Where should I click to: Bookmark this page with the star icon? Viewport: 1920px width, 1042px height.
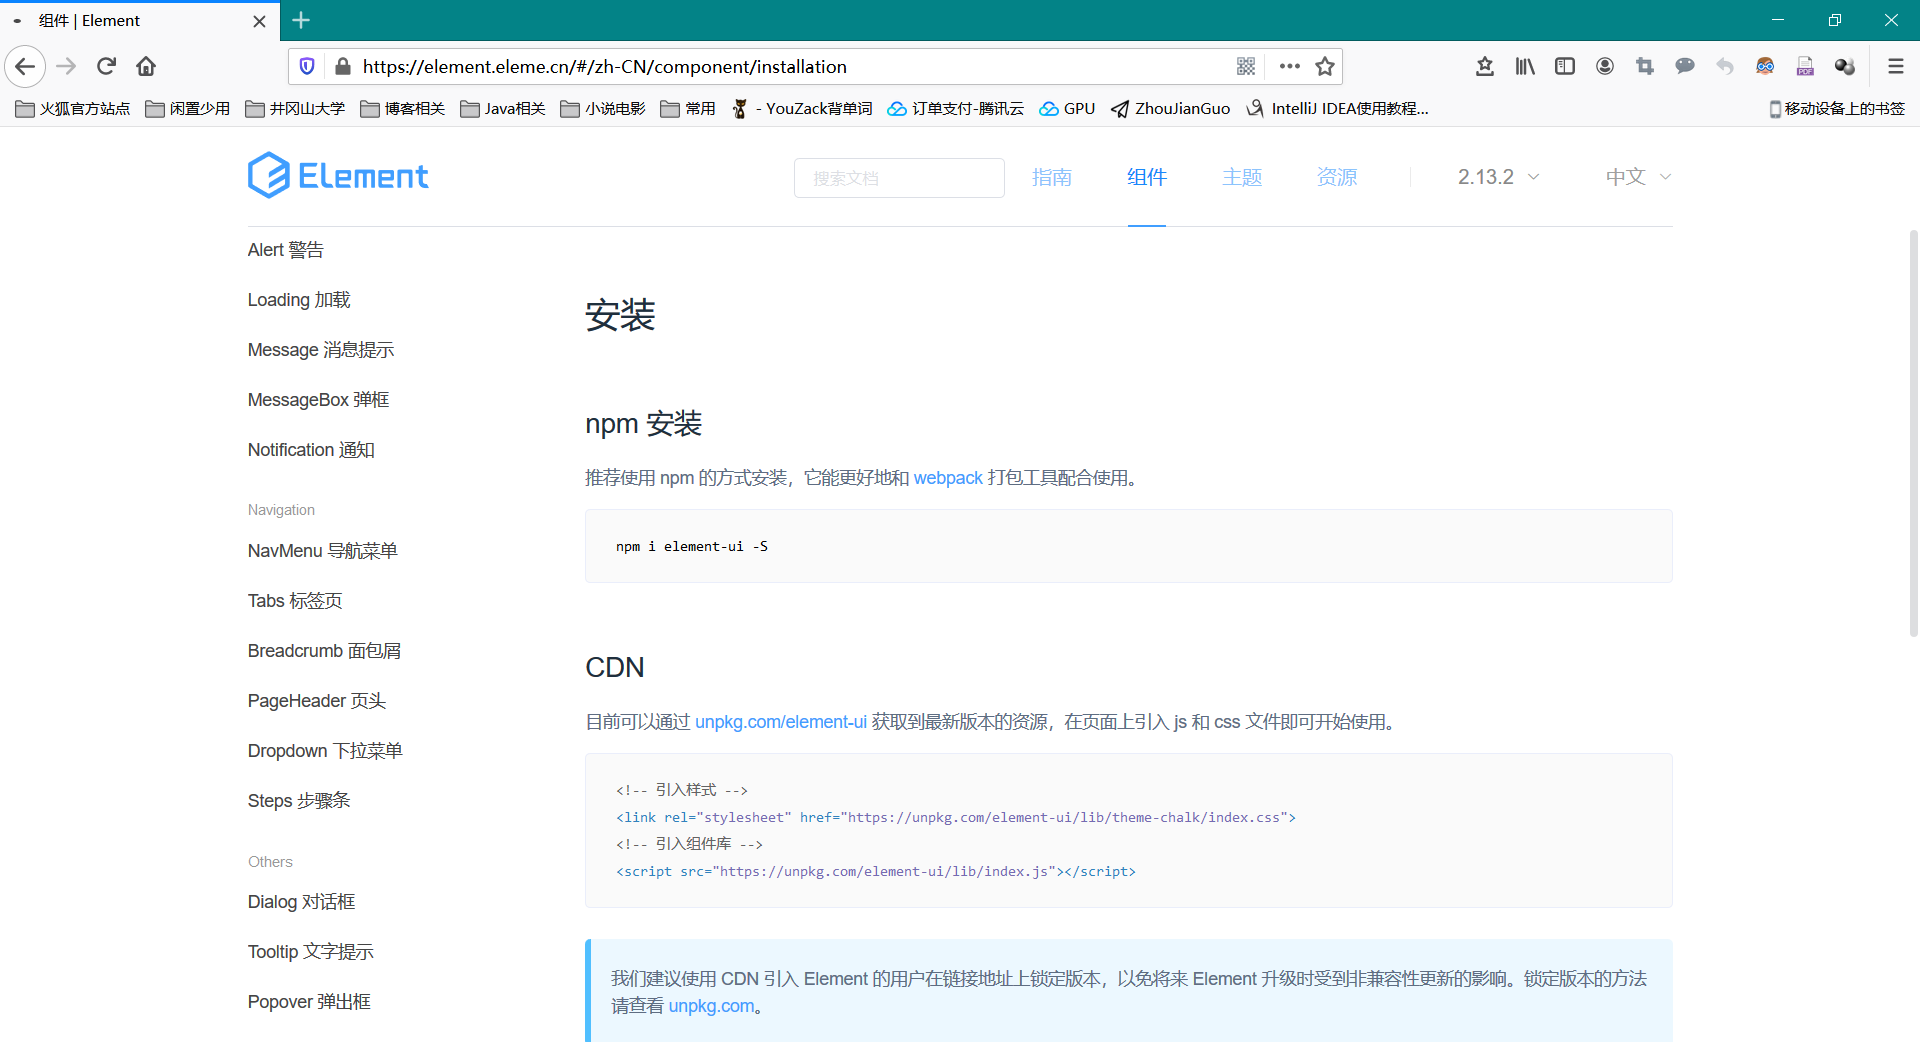tap(1325, 66)
